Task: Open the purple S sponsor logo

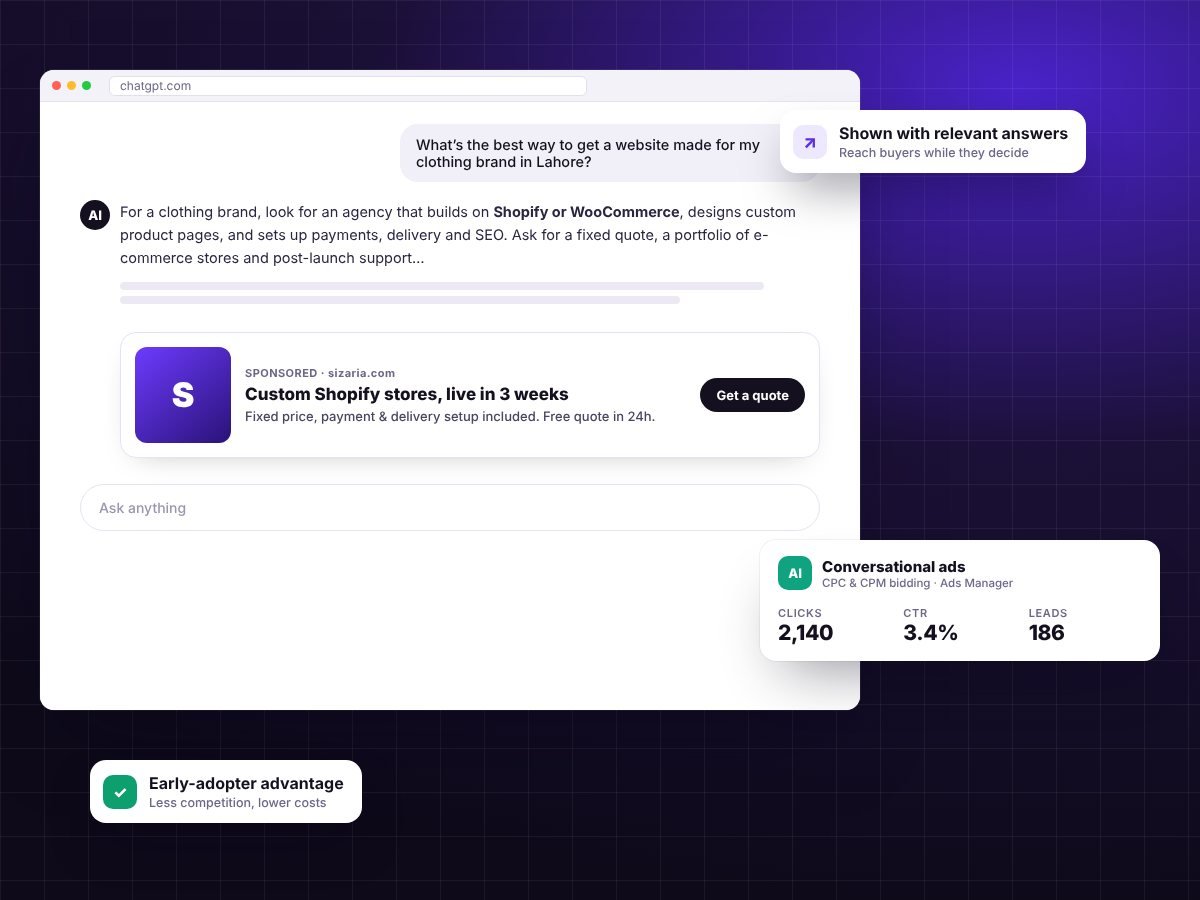Action: click(183, 395)
